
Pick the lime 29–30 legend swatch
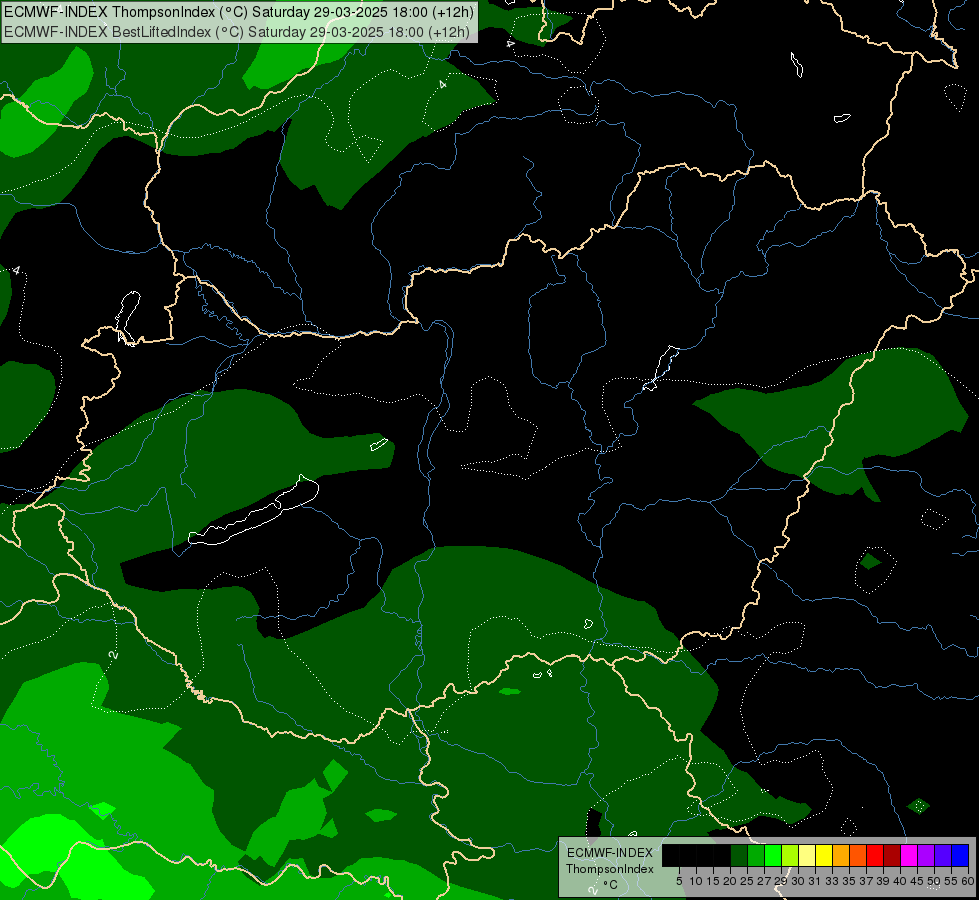(790, 855)
